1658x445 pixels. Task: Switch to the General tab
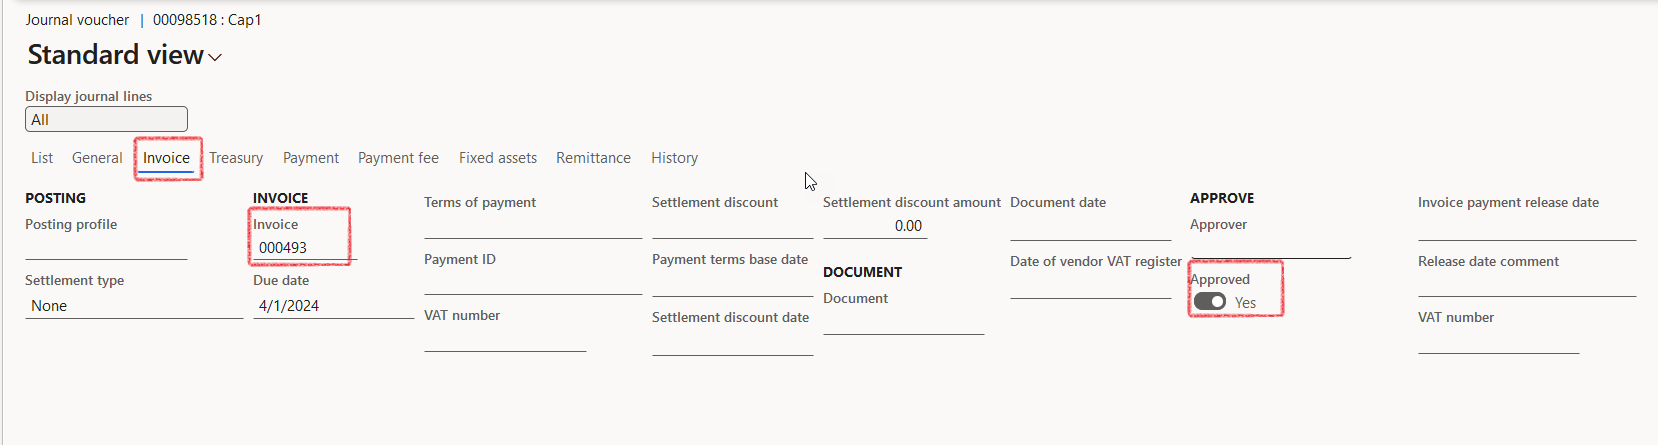coord(97,158)
